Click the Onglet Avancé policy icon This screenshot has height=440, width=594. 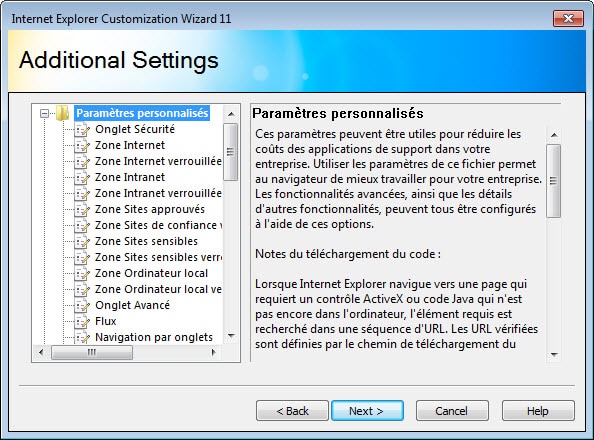click(x=82, y=305)
